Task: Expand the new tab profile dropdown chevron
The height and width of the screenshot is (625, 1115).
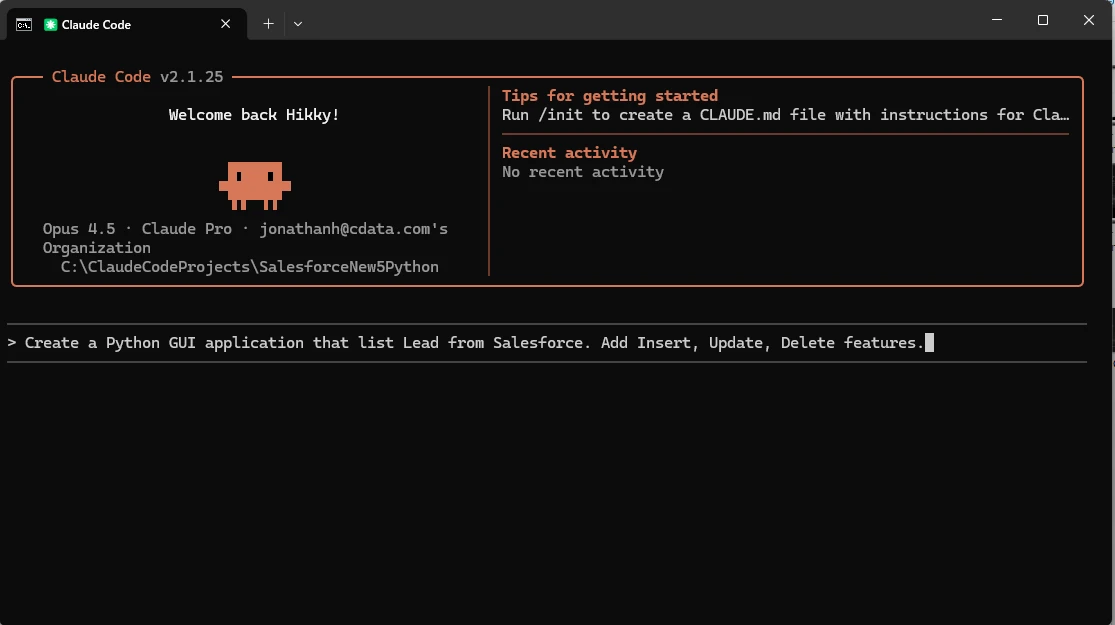Action: click(x=298, y=24)
